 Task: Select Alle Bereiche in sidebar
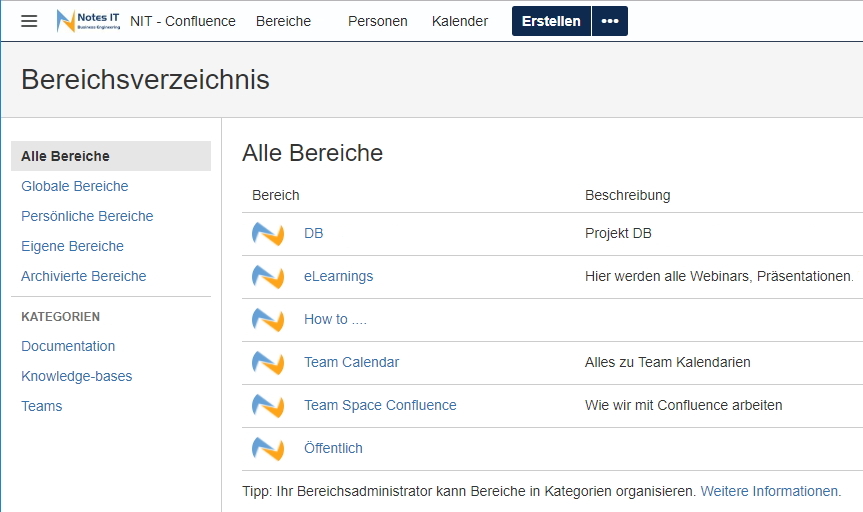(x=111, y=156)
